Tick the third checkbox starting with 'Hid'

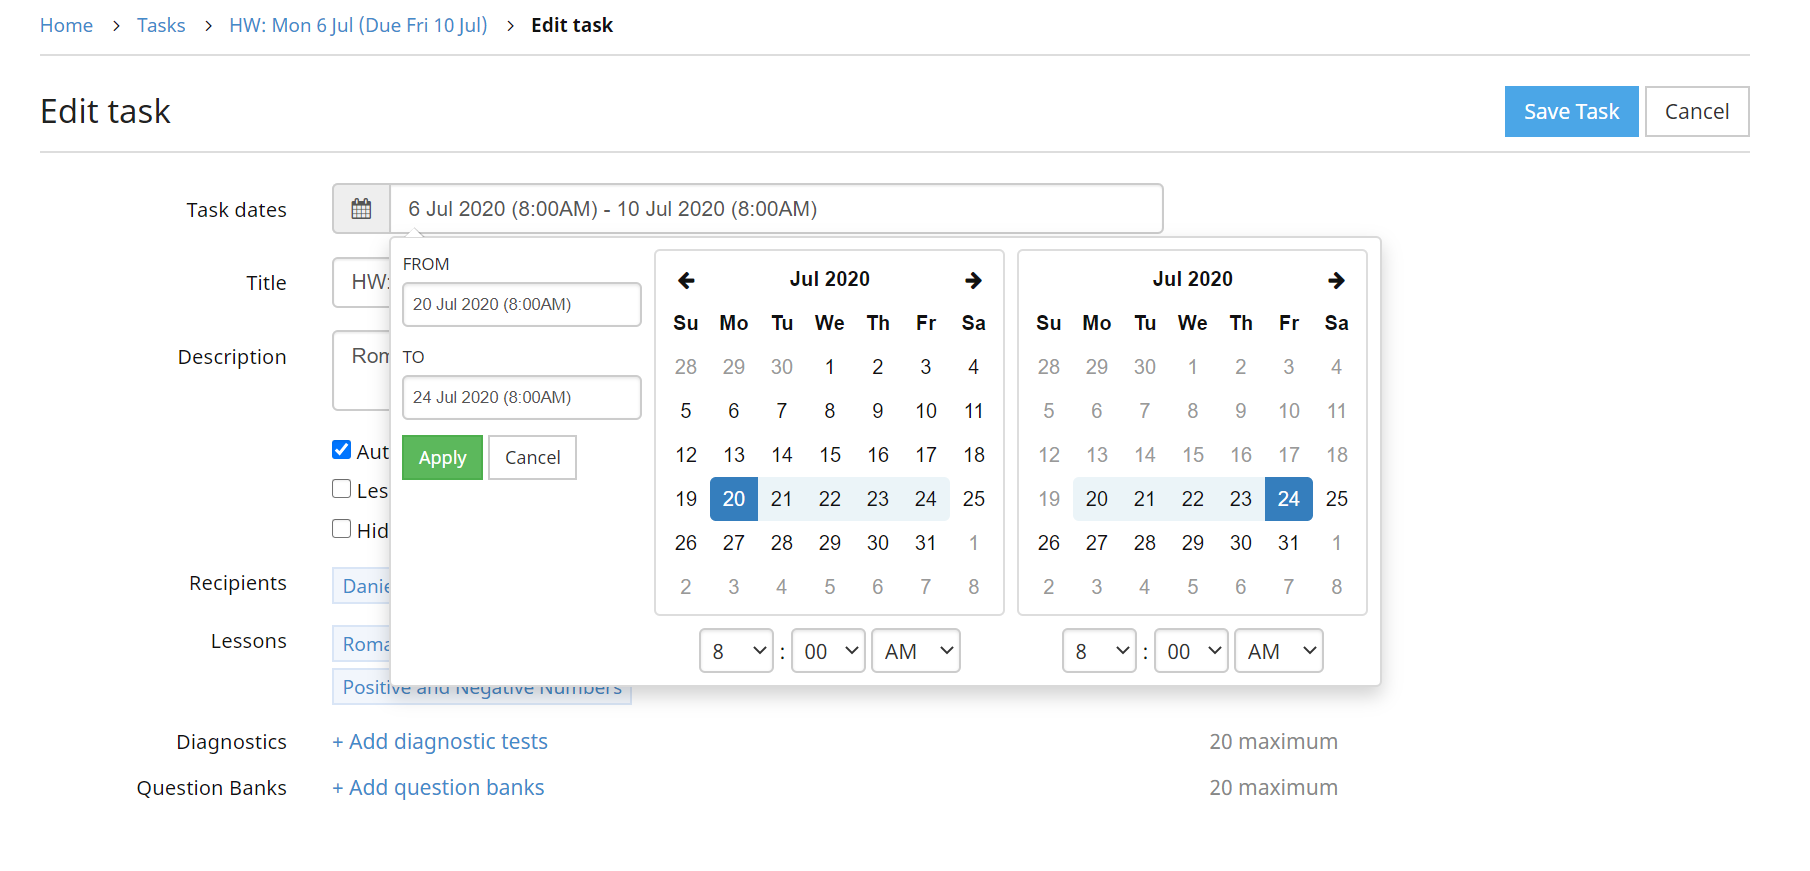coord(342,529)
